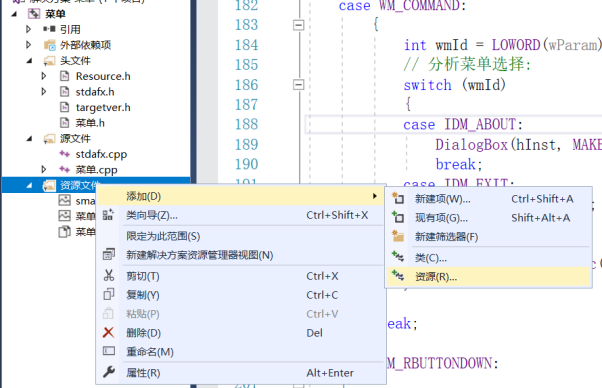Click the targetver.h file icon

[64, 107]
